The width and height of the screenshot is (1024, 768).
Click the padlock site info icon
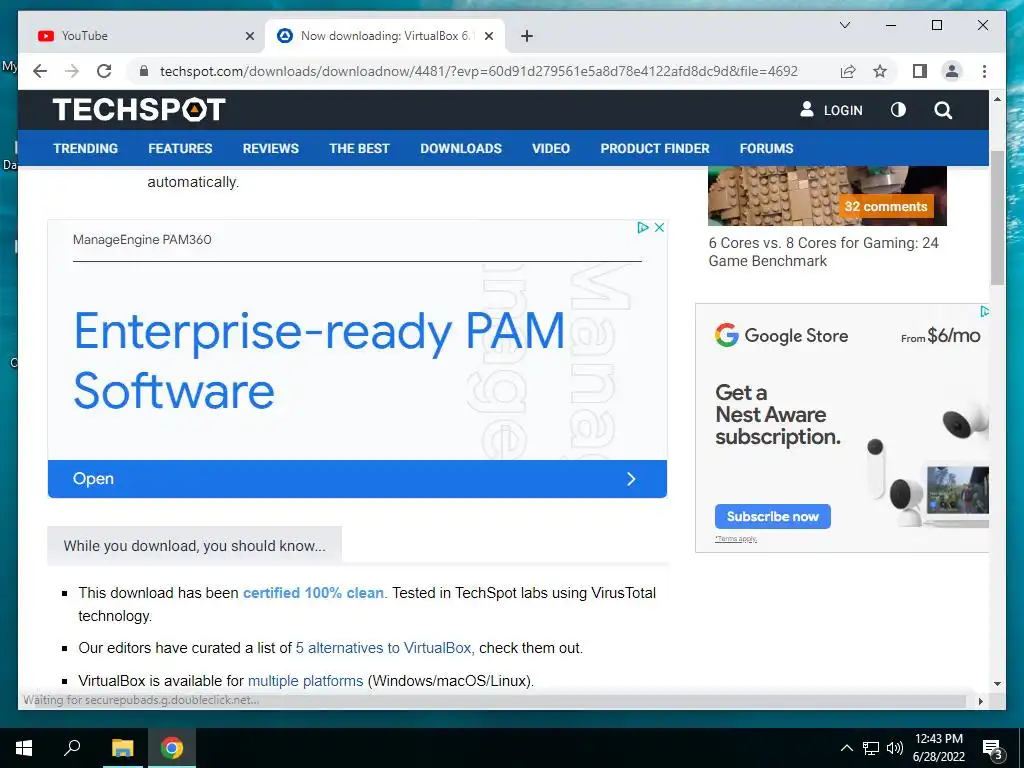144,71
